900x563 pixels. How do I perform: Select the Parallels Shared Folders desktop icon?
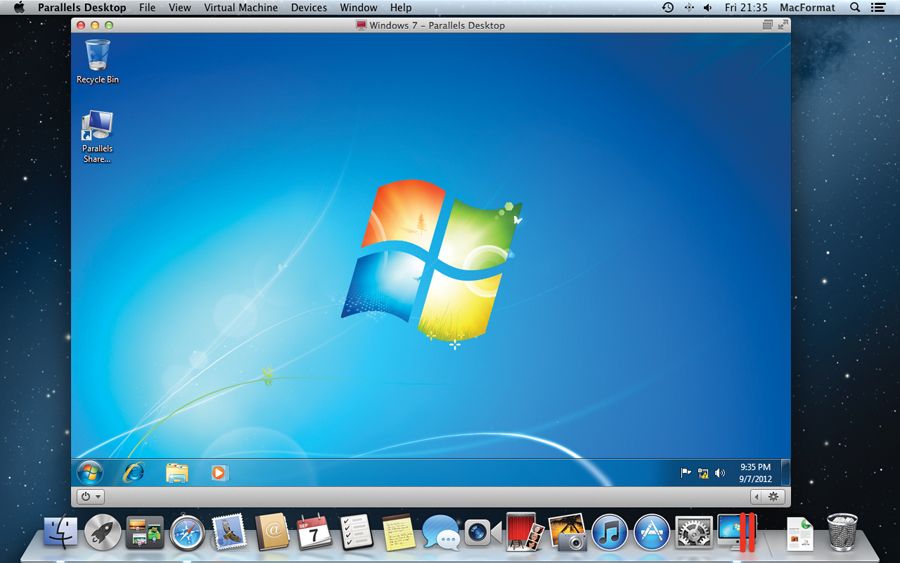point(97,137)
